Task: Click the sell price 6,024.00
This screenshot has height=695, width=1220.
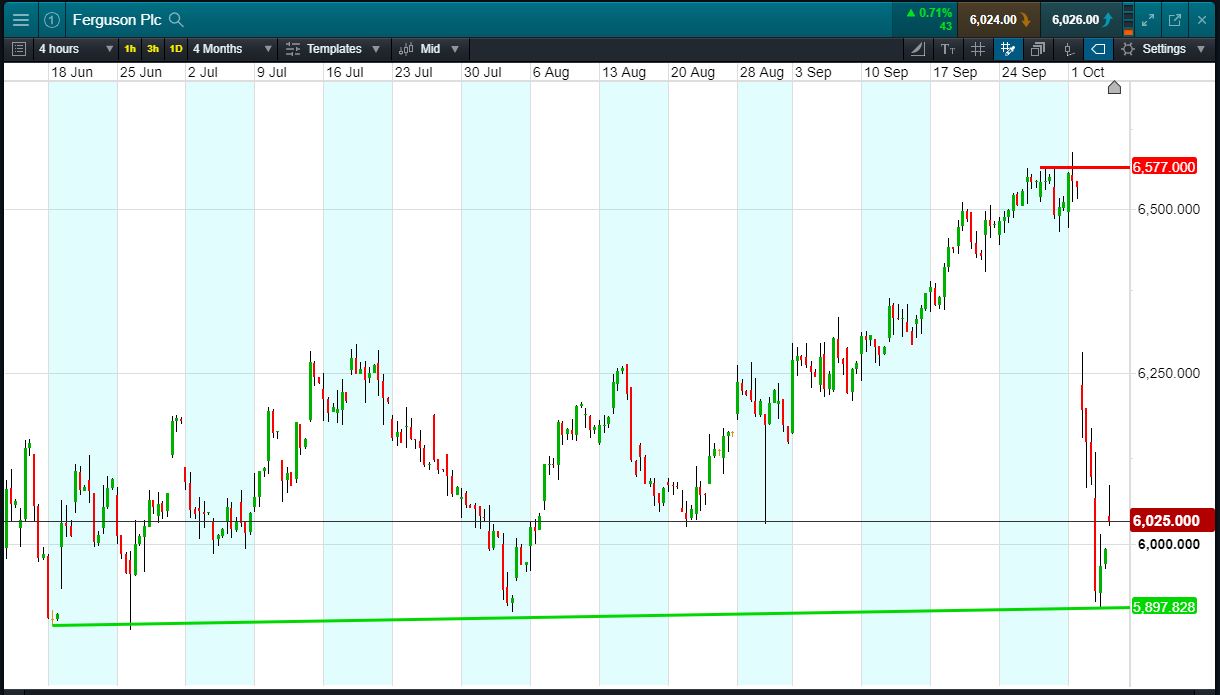Action: [x=998, y=19]
